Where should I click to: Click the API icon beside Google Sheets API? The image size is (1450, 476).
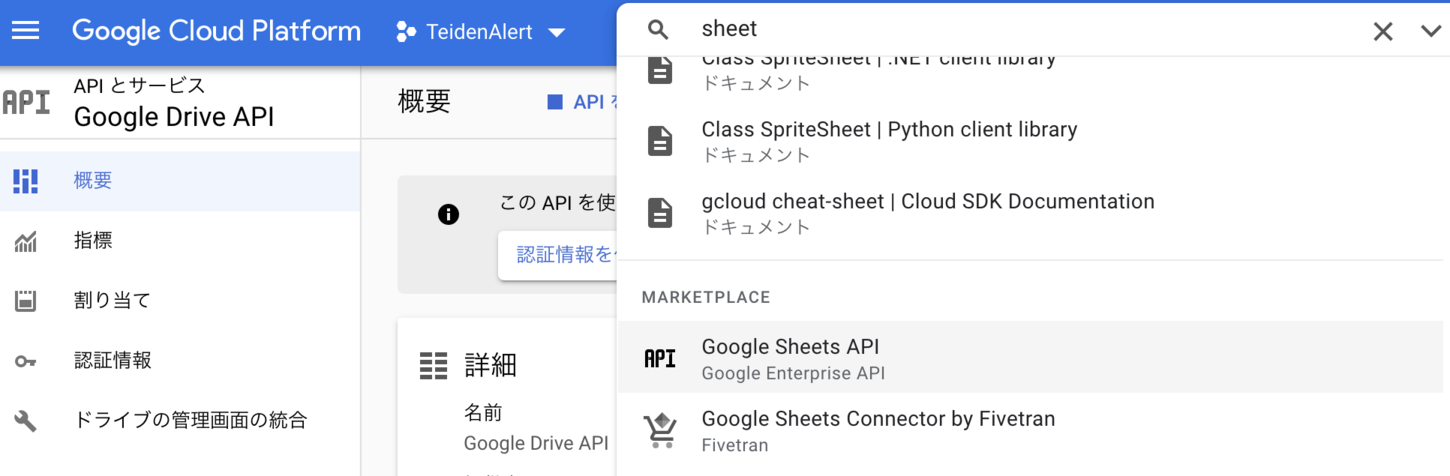click(660, 358)
